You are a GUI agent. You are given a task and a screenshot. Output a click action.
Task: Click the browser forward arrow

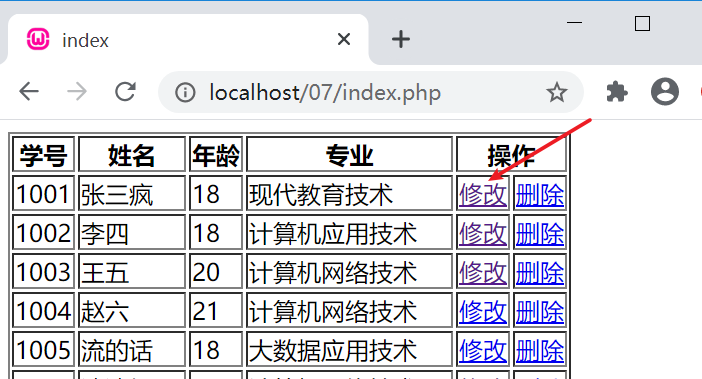77,92
